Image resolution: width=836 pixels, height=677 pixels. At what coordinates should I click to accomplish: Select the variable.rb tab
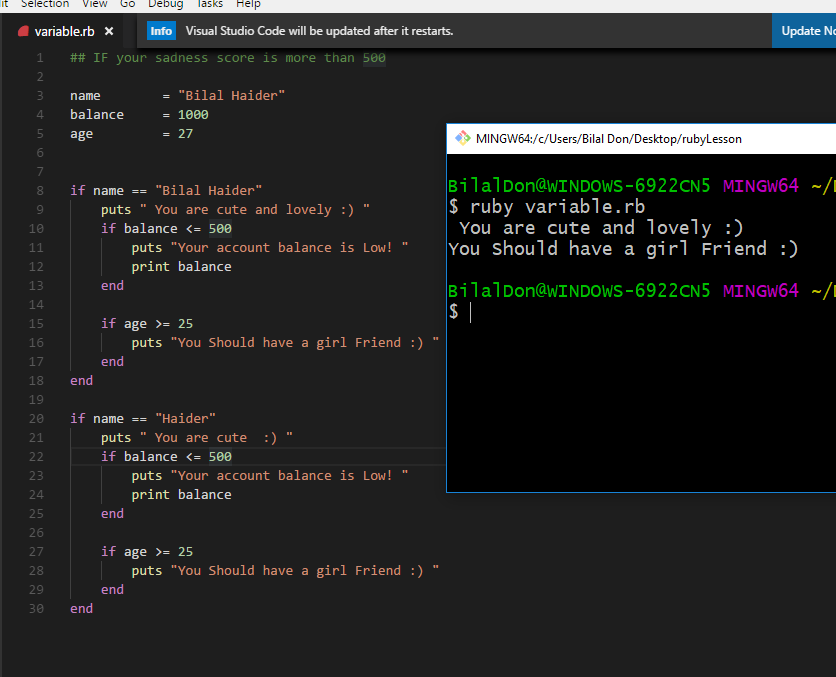(x=64, y=31)
